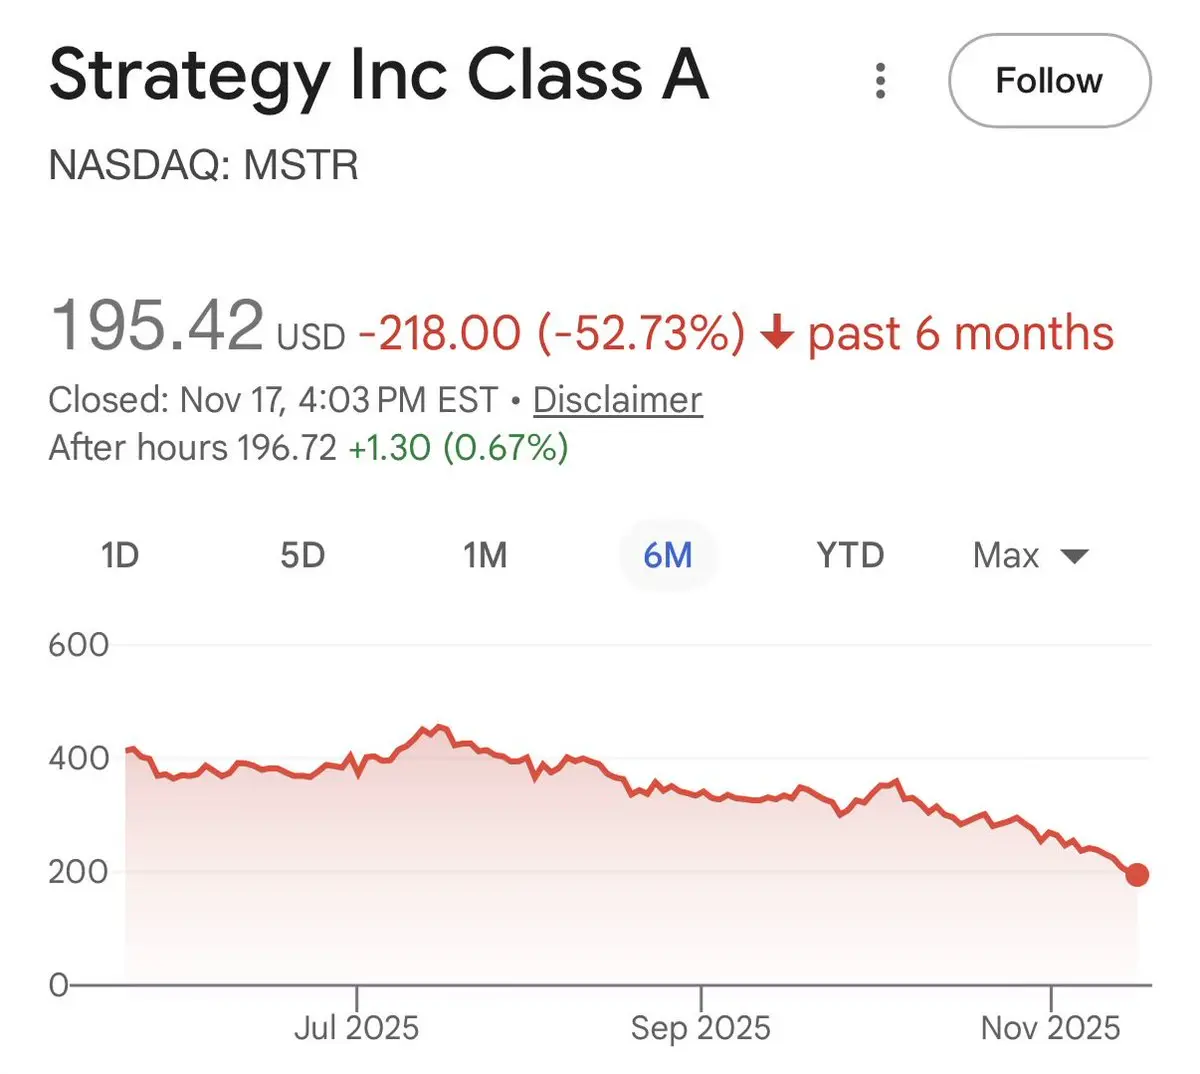The height and width of the screenshot is (1074, 1200).
Task: Select the 6M time range tab
Action: pyautogui.click(x=668, y=555)
